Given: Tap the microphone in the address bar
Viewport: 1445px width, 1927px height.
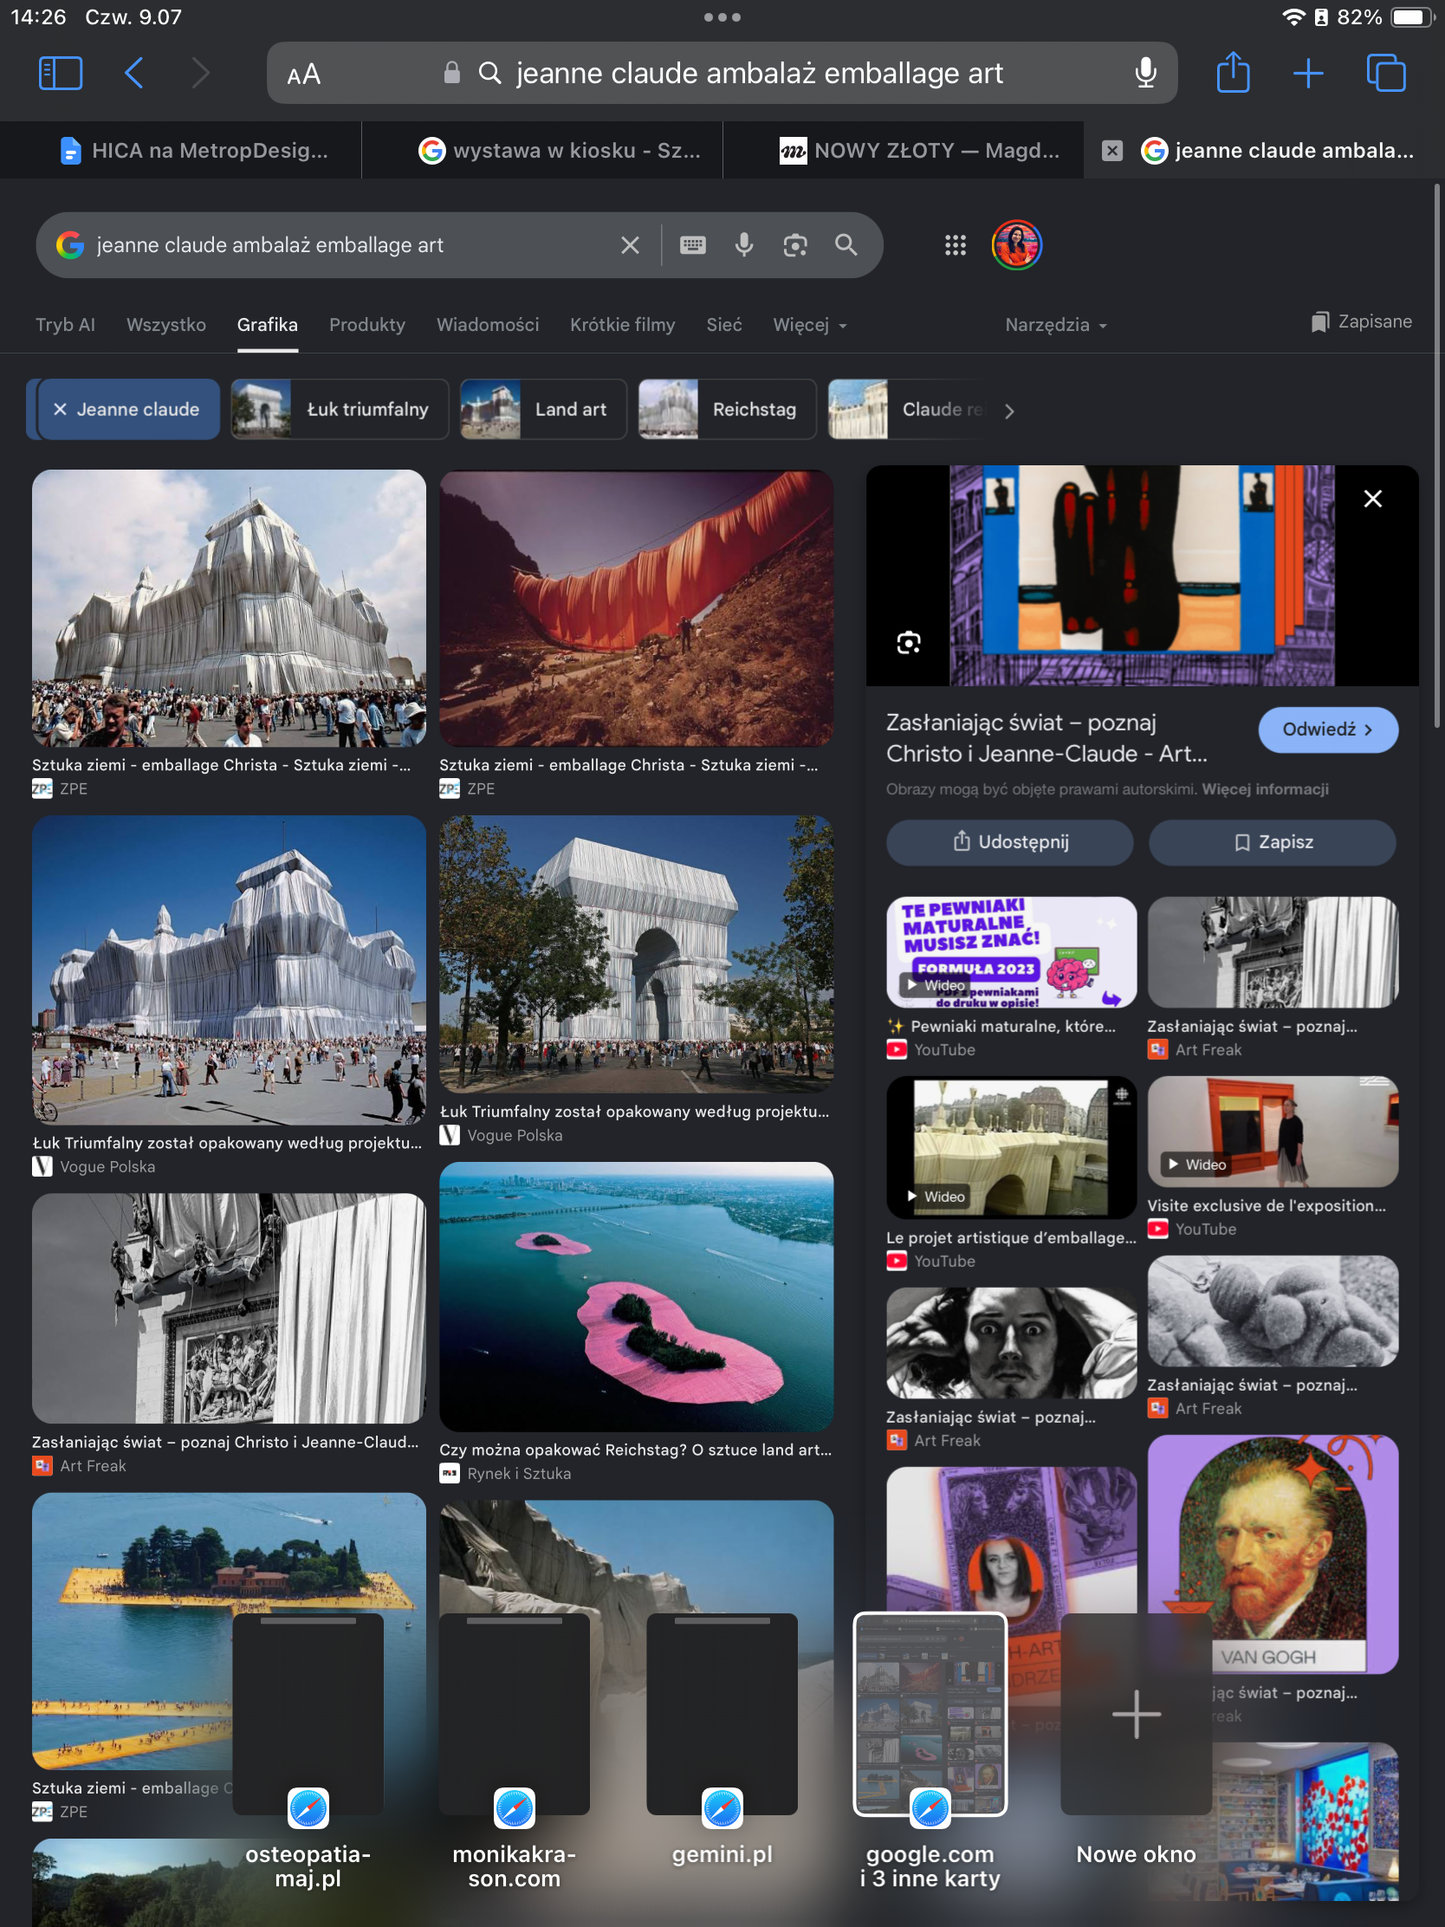Looking at the screenshot, I should tap(1146, 73).
